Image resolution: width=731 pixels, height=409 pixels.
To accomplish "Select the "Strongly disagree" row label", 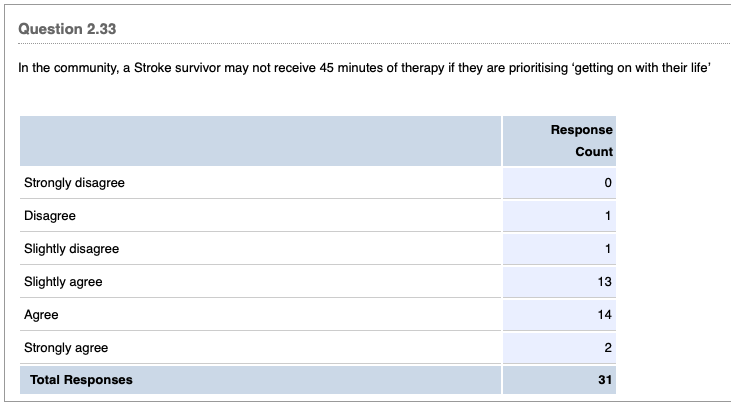I will [74, 183].
